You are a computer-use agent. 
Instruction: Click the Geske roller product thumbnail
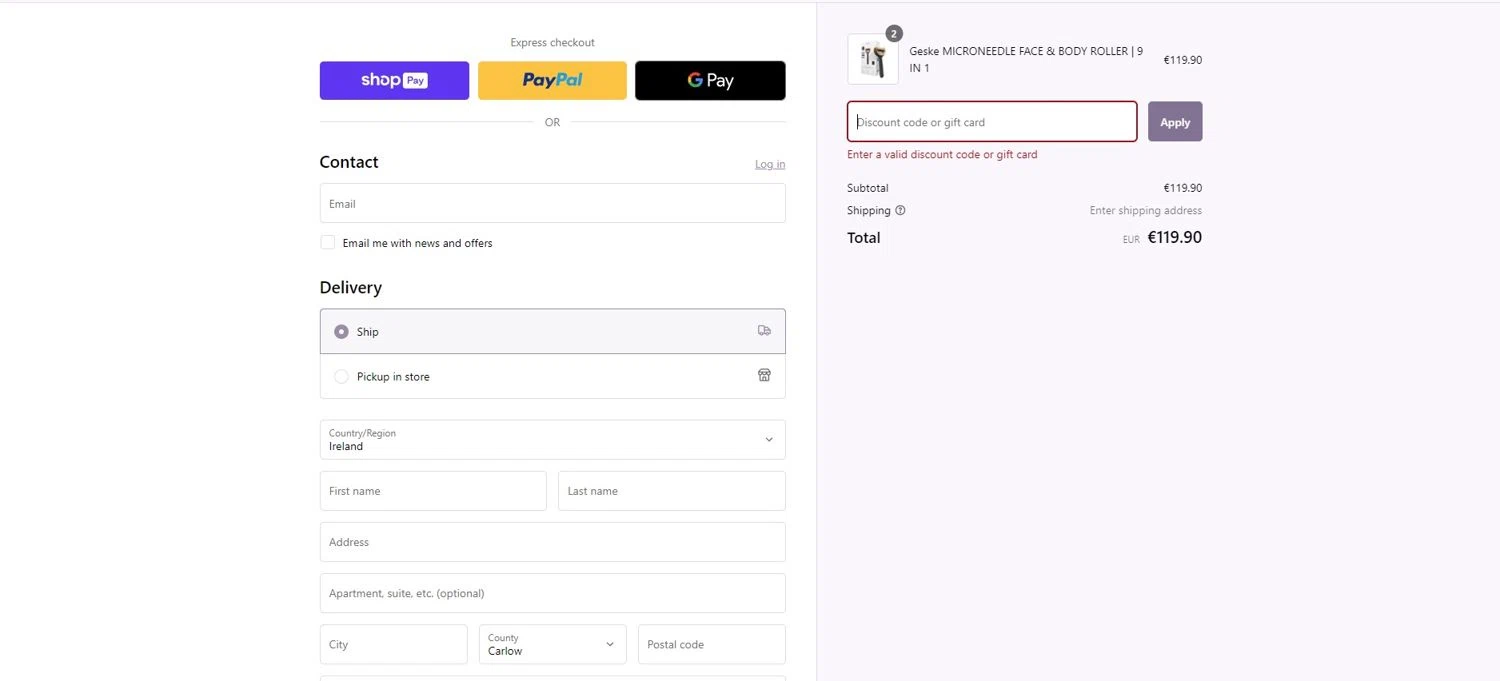[872, 60]
